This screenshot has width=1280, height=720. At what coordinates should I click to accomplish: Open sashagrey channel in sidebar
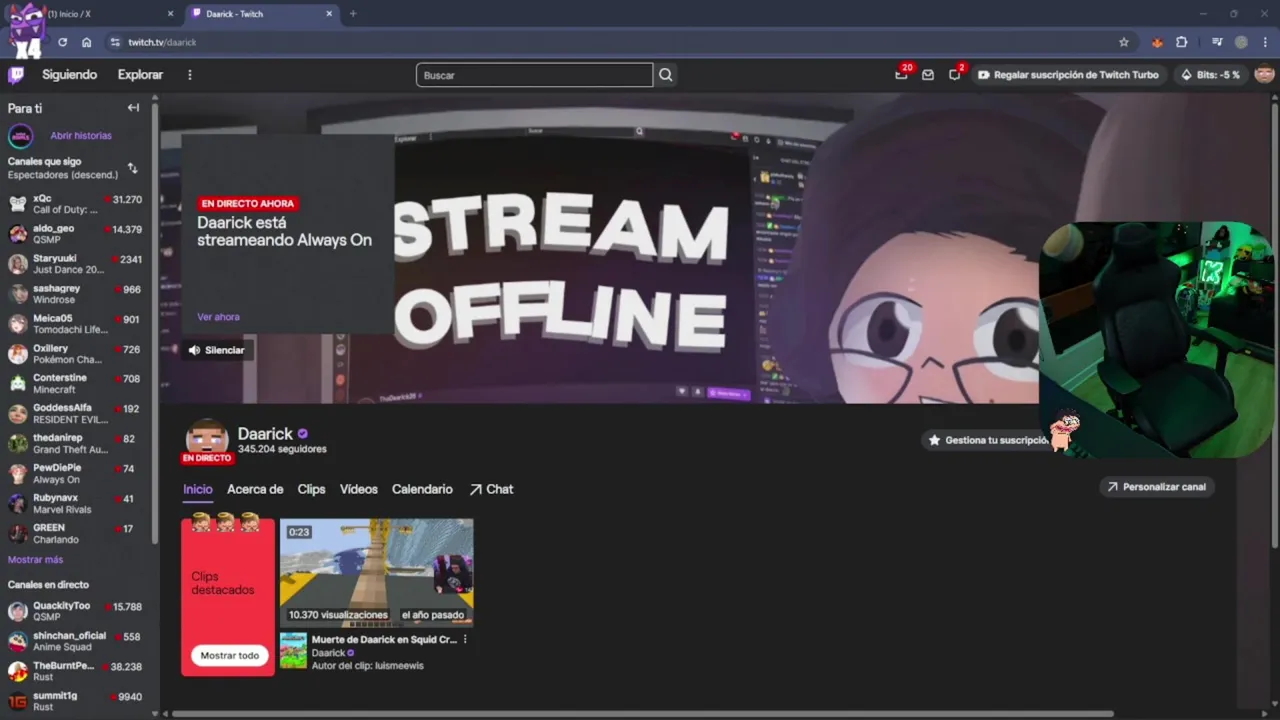75,294
